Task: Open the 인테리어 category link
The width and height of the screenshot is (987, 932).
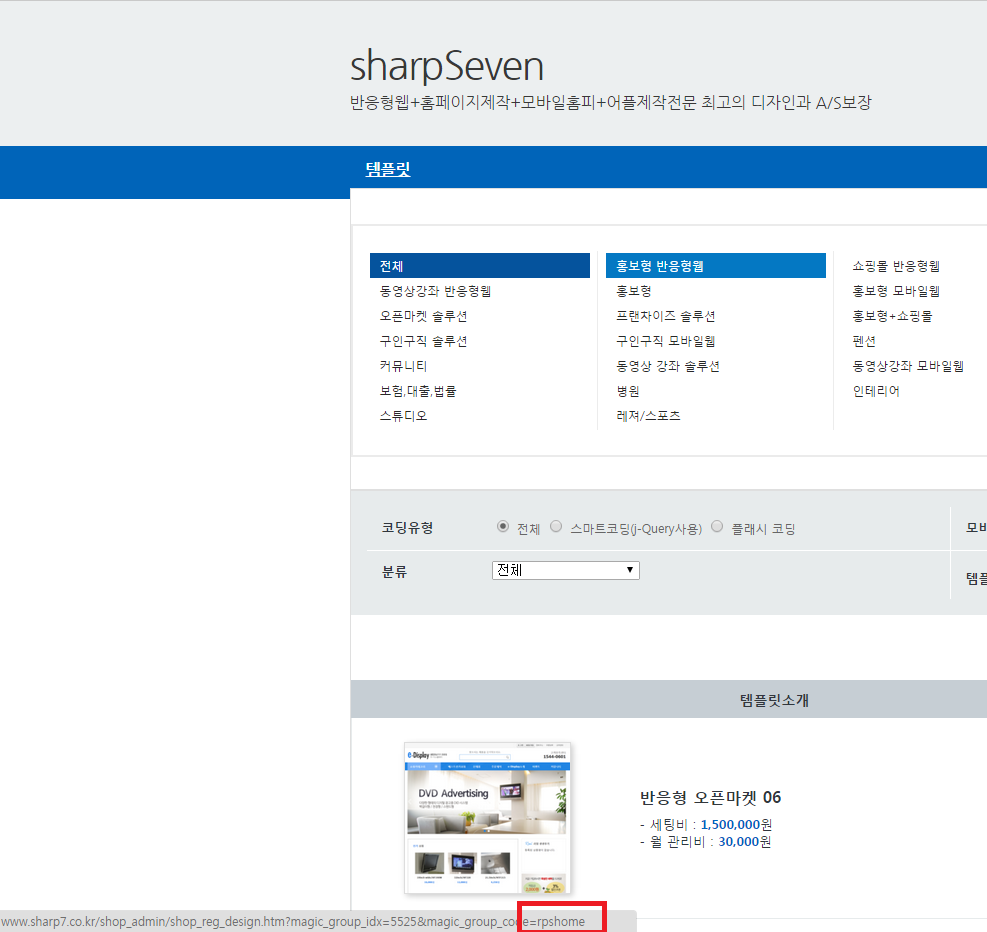Action: (x=876, y=391)
